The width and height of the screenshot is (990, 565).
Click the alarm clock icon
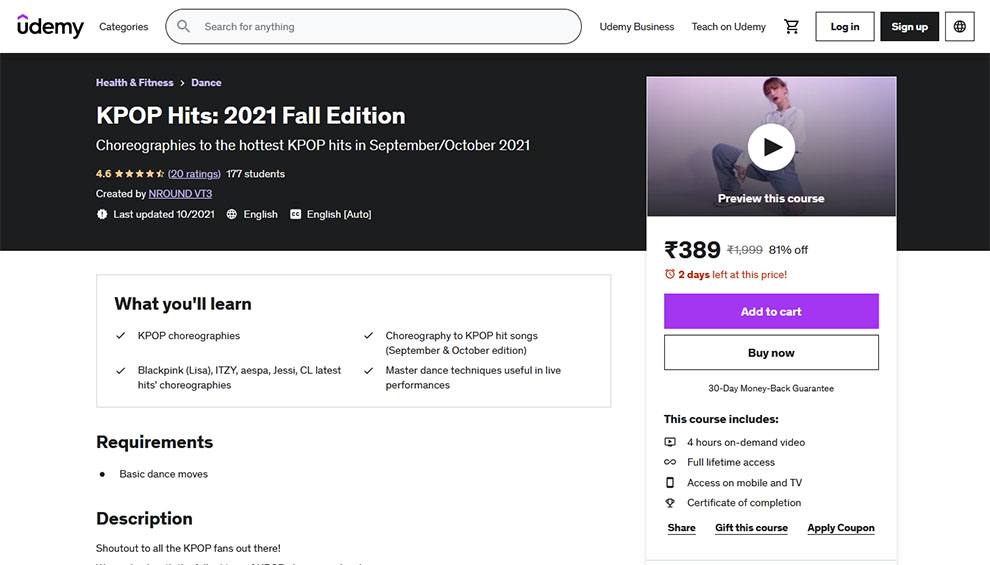(x=670, y=274)
